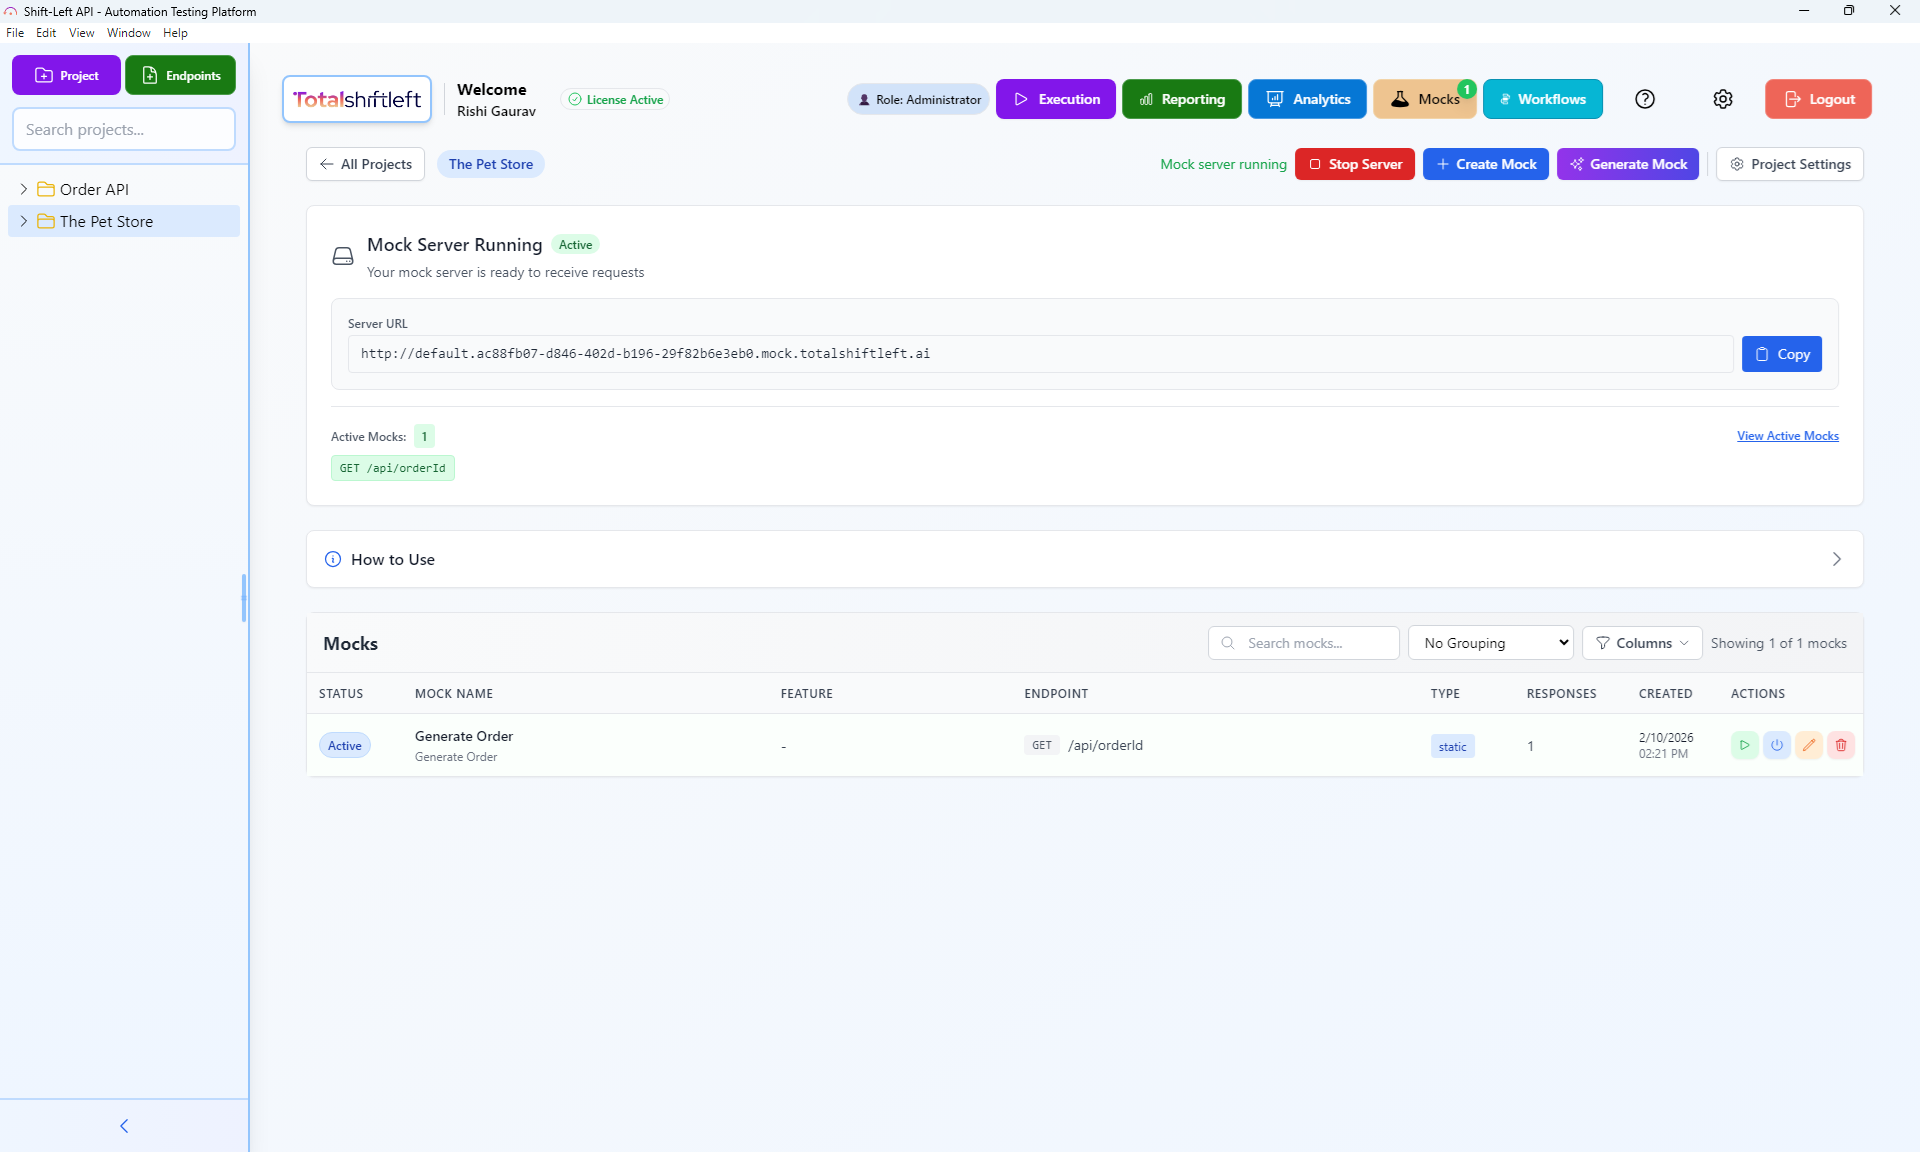Open the Execution section

1055,99
